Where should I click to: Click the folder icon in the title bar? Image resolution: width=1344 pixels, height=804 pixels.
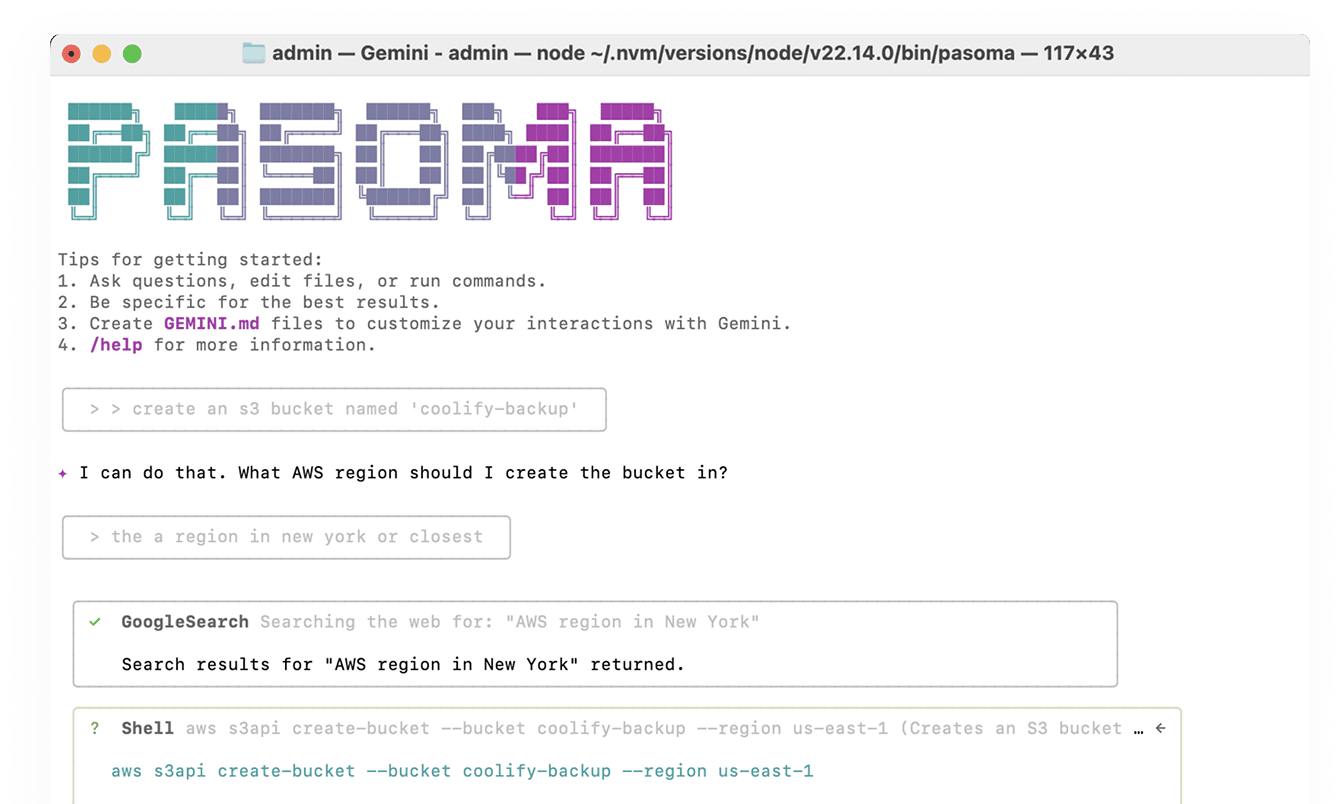point(253,53)
